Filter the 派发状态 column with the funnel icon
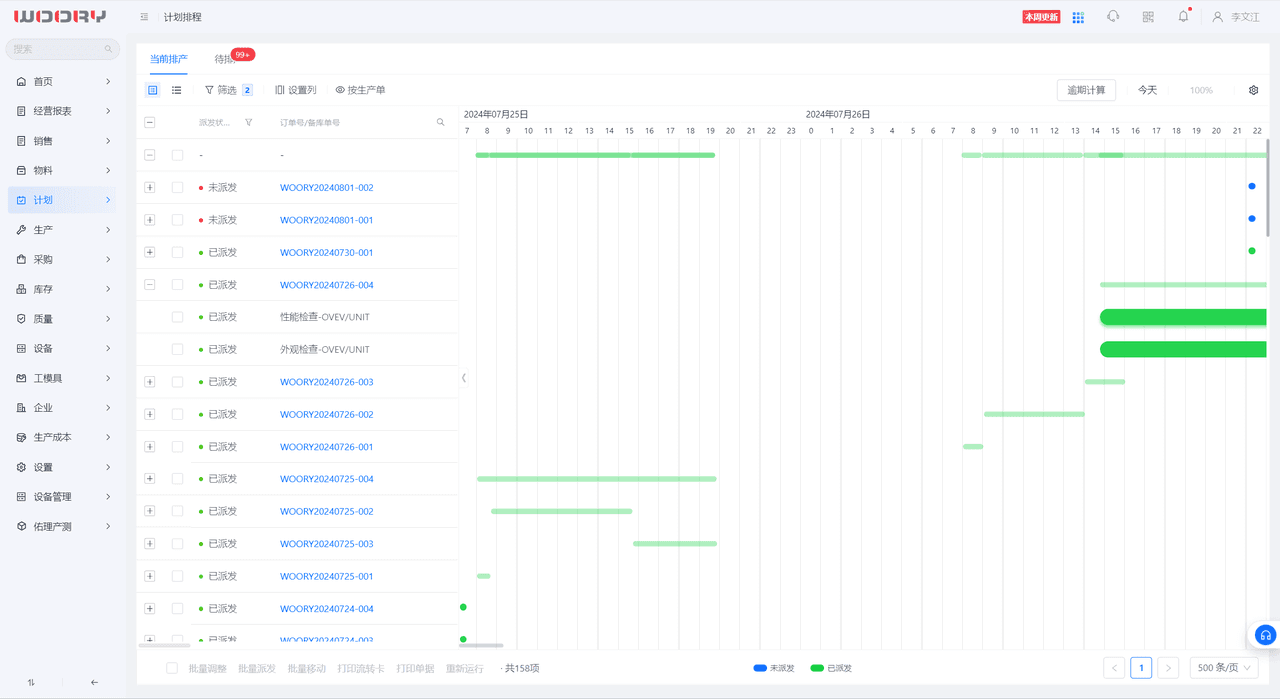The height and width of the screenshot is (699, 1280). coord(249,122)
